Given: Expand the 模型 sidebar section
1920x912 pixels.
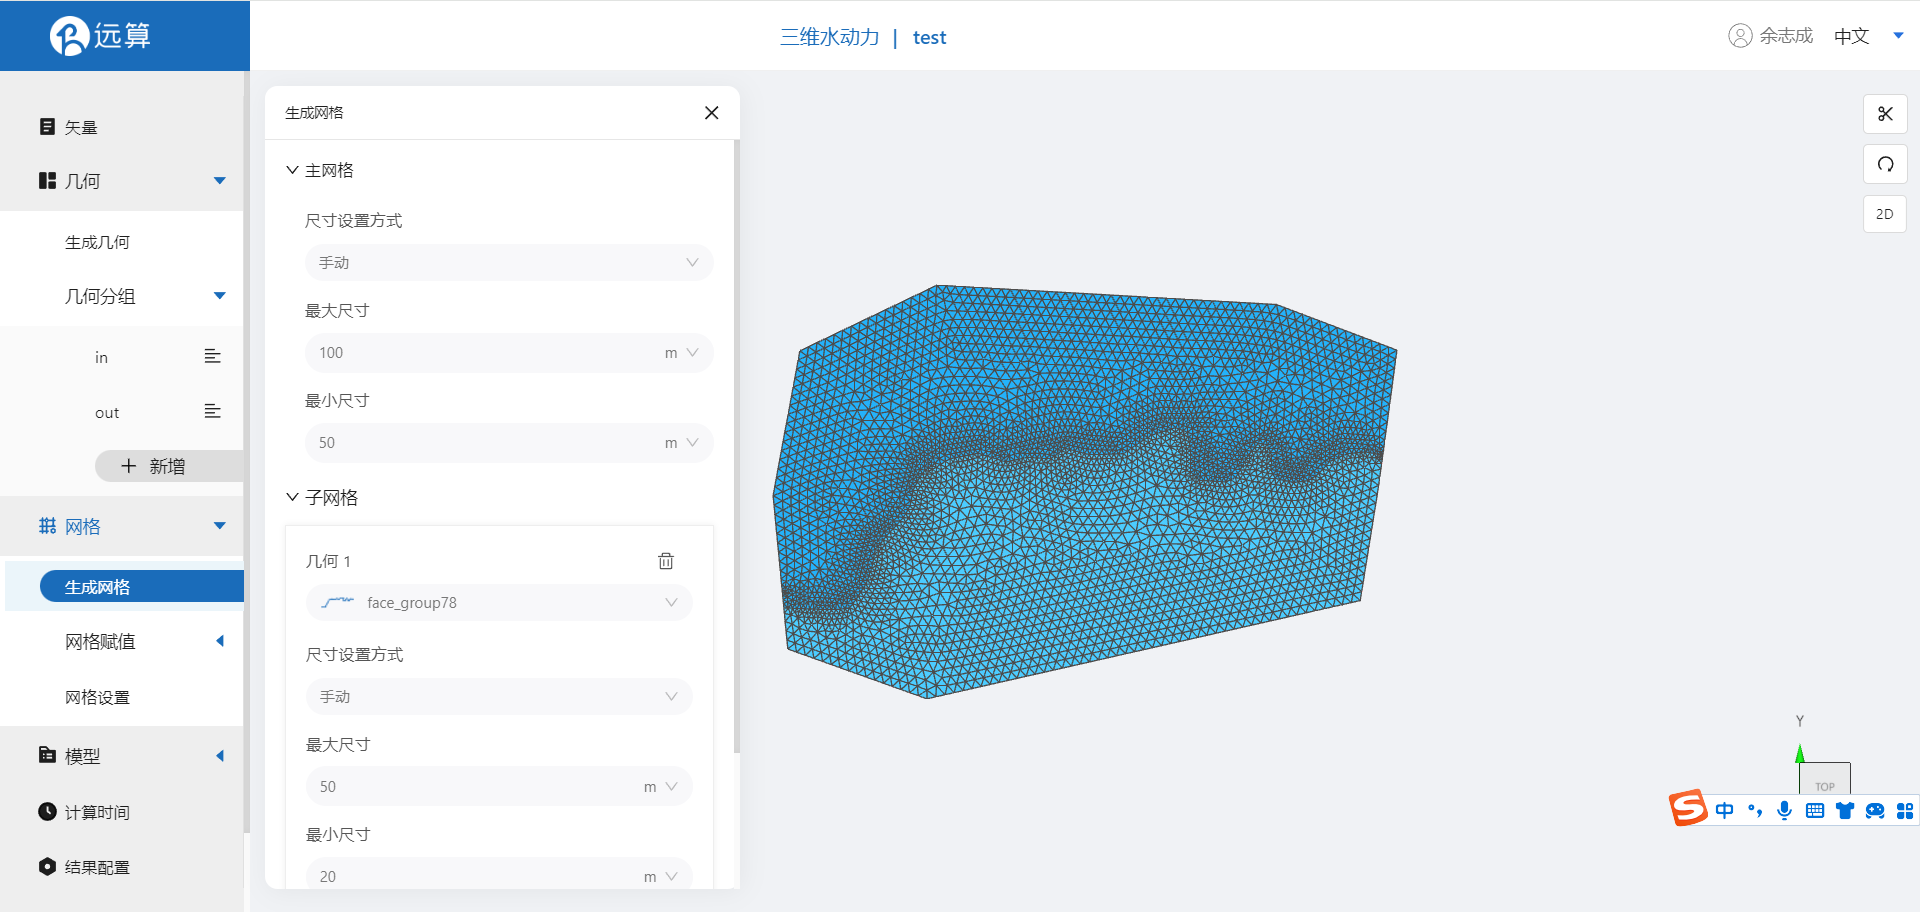Looking at the screenshot, I should click(220, 756).
